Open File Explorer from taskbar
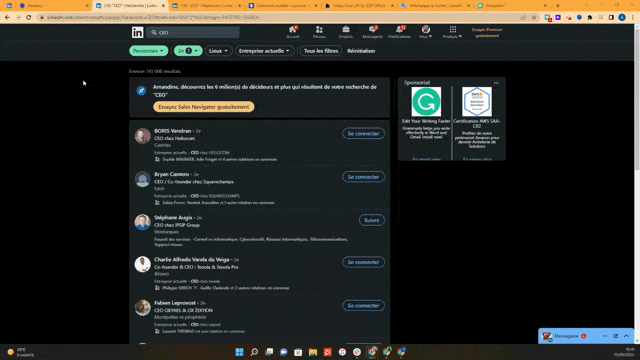 313,352
